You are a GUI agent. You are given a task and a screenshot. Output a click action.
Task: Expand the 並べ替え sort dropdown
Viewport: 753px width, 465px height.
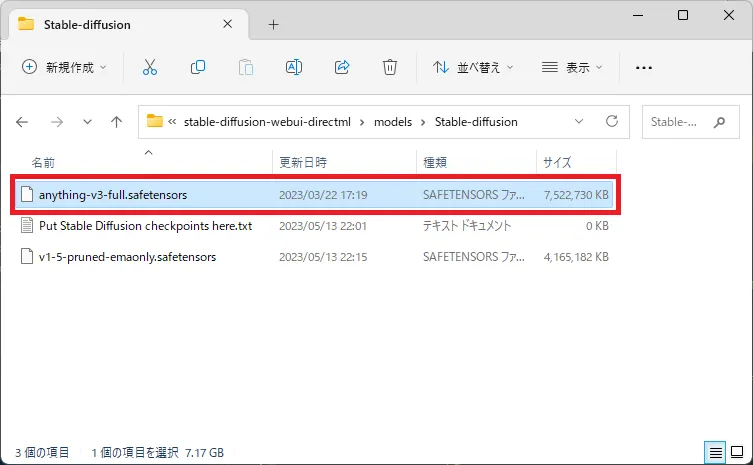point(473,67)
